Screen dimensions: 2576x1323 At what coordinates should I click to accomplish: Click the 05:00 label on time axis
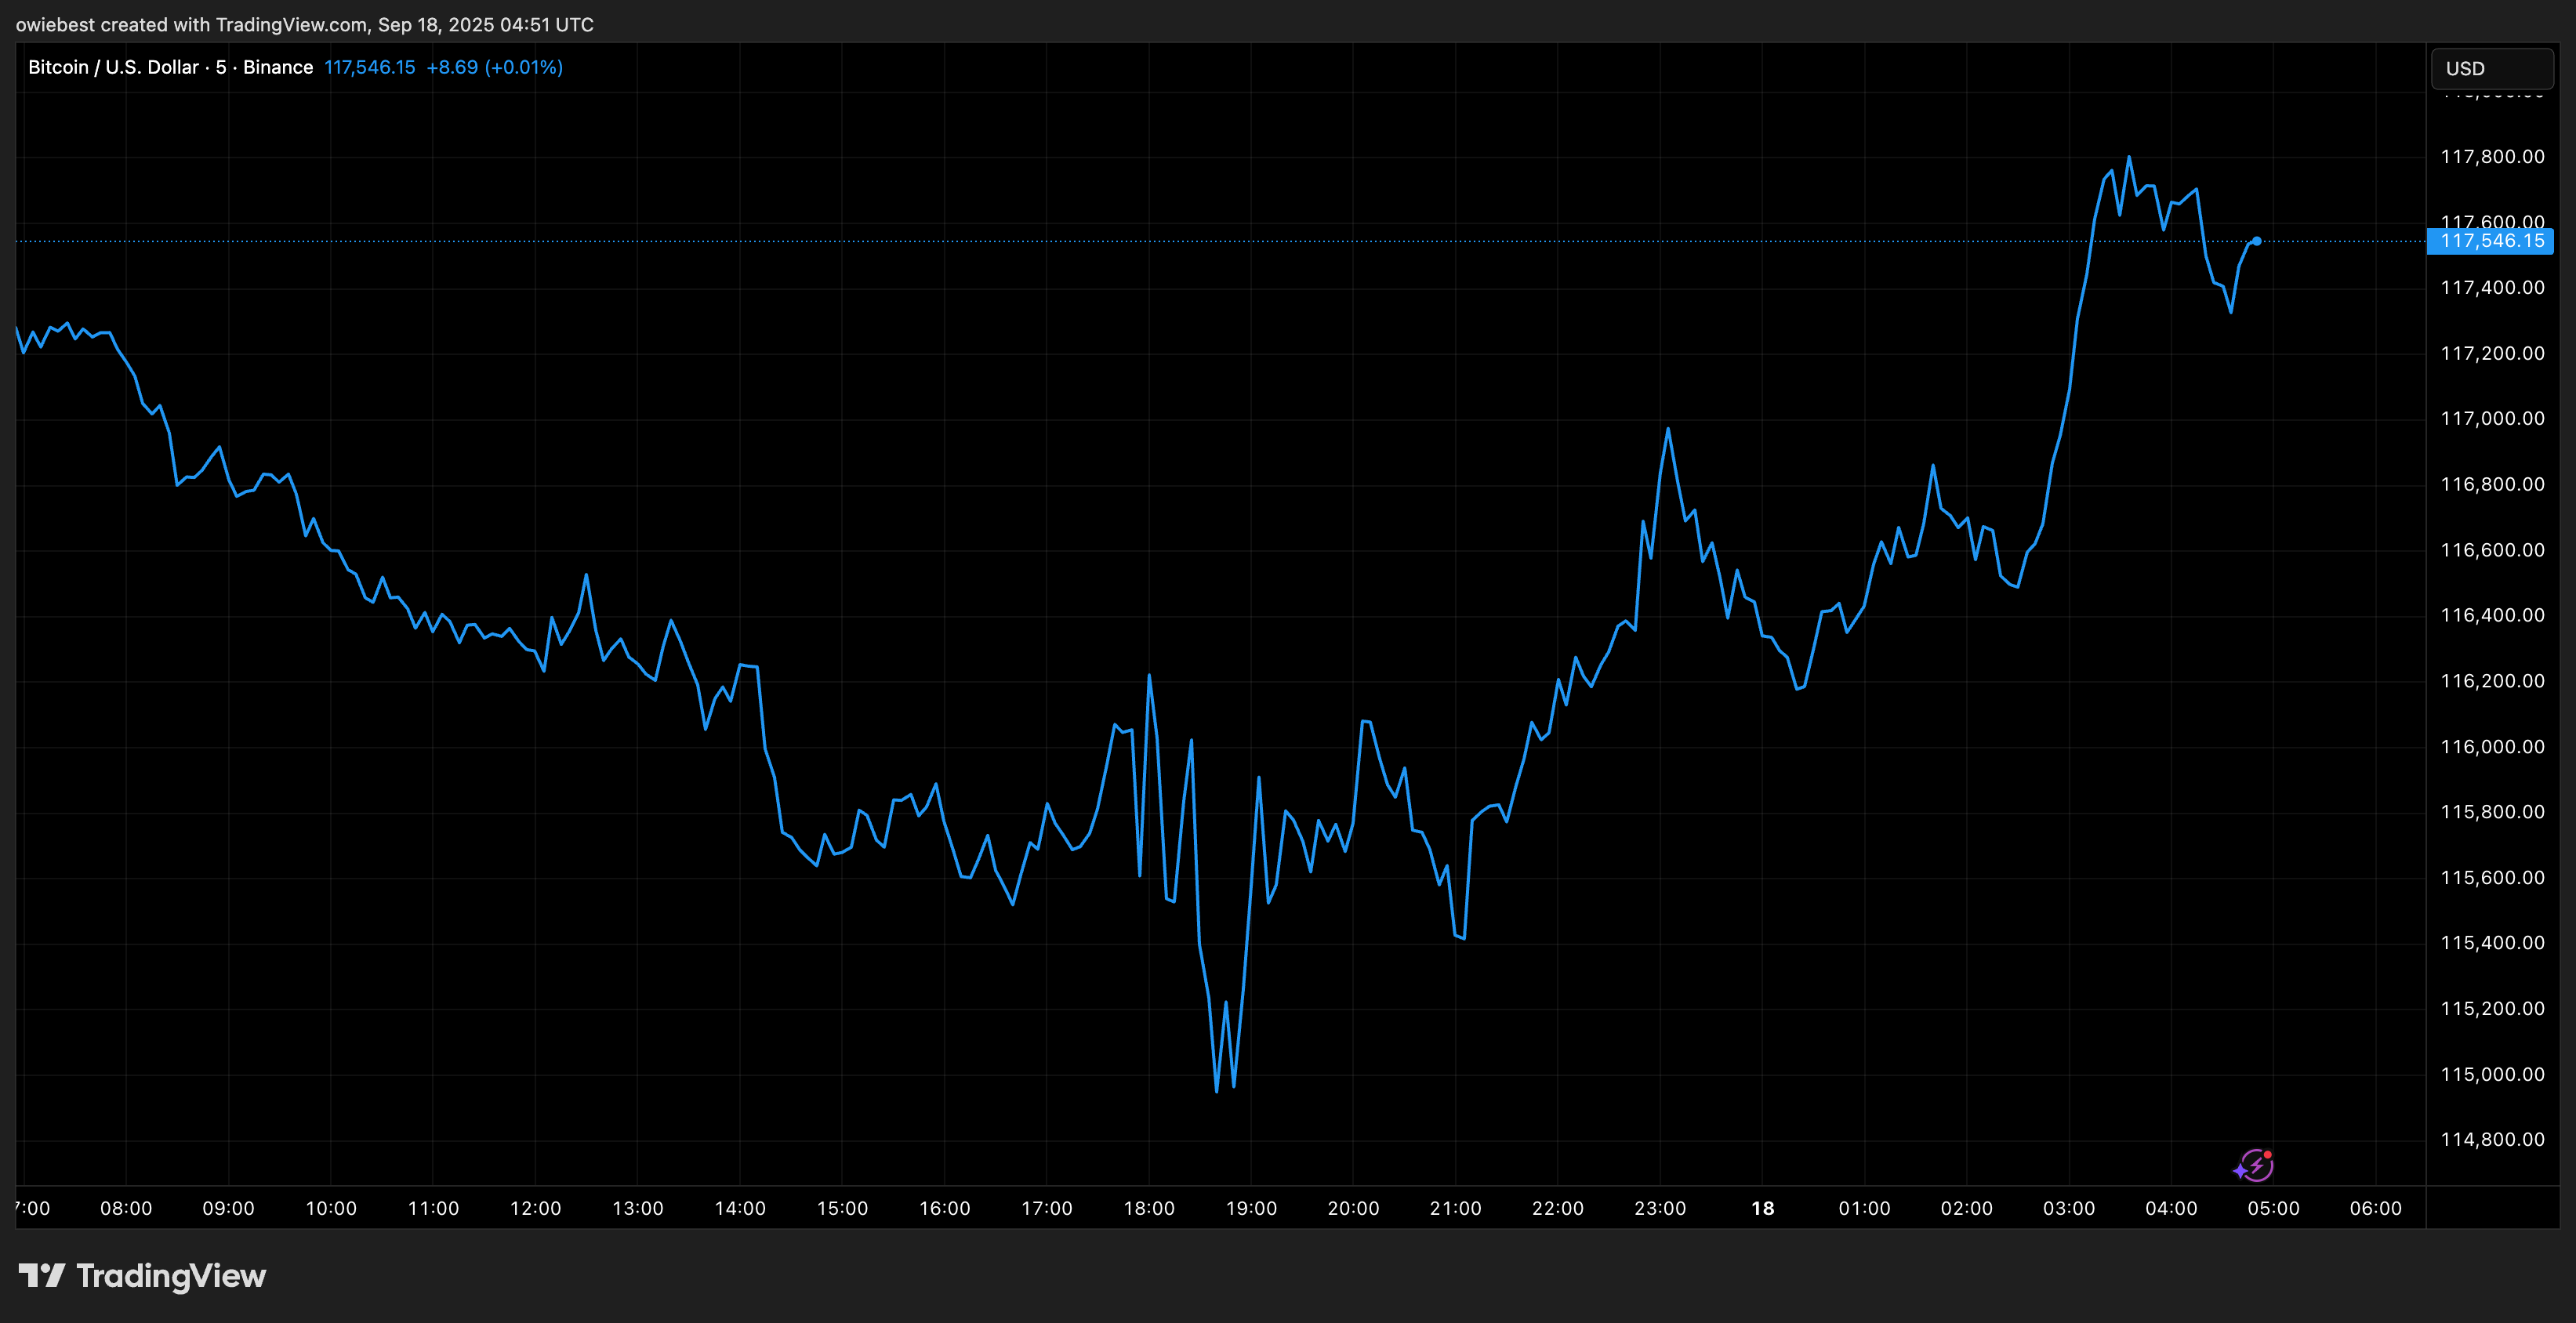pos(2273,1208)
